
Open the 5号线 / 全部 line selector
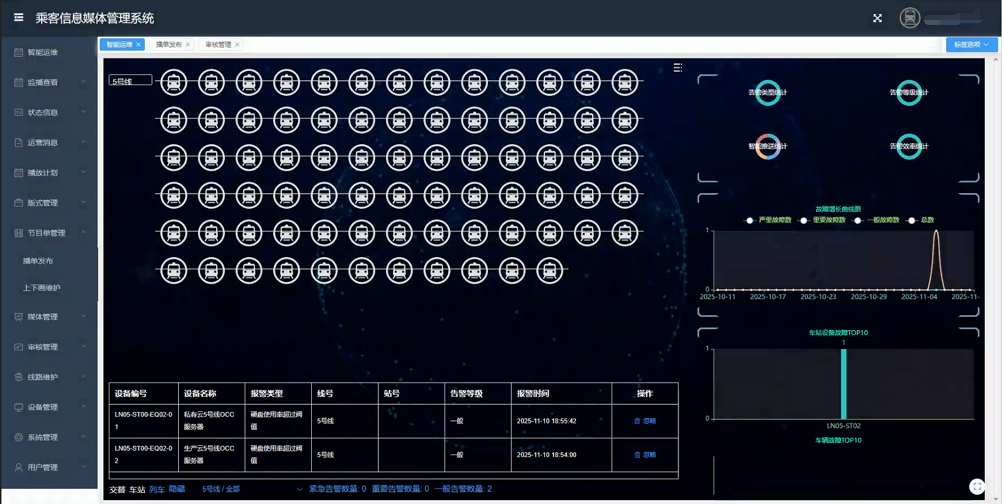click(x=250, y=489)
